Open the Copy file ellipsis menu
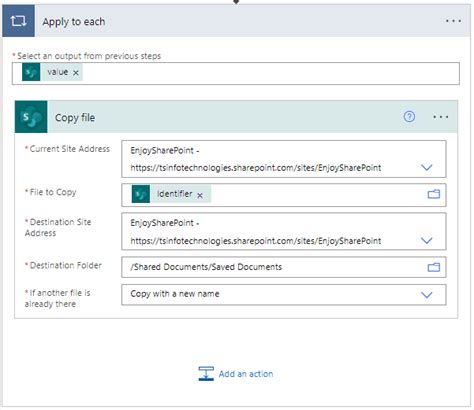Viewport: 474px width, 410px height. coord(440,117)
